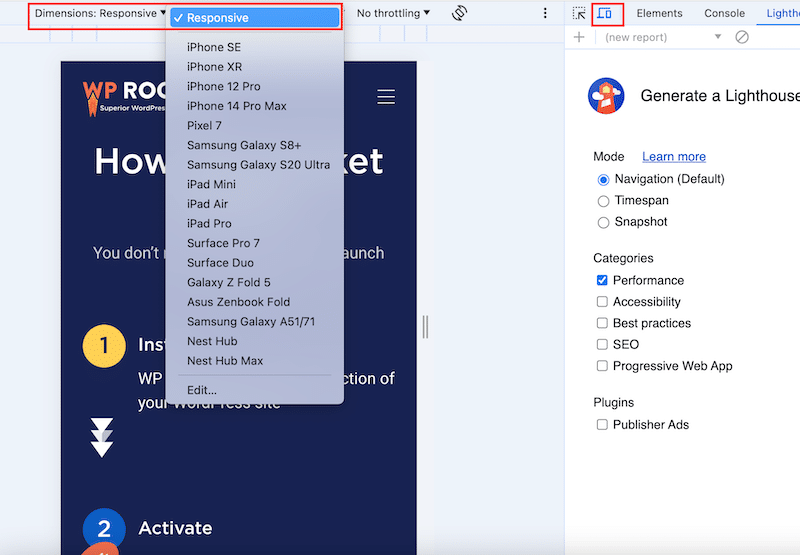
Task: Select iPad Mini device
Action: tap(211, 184)
